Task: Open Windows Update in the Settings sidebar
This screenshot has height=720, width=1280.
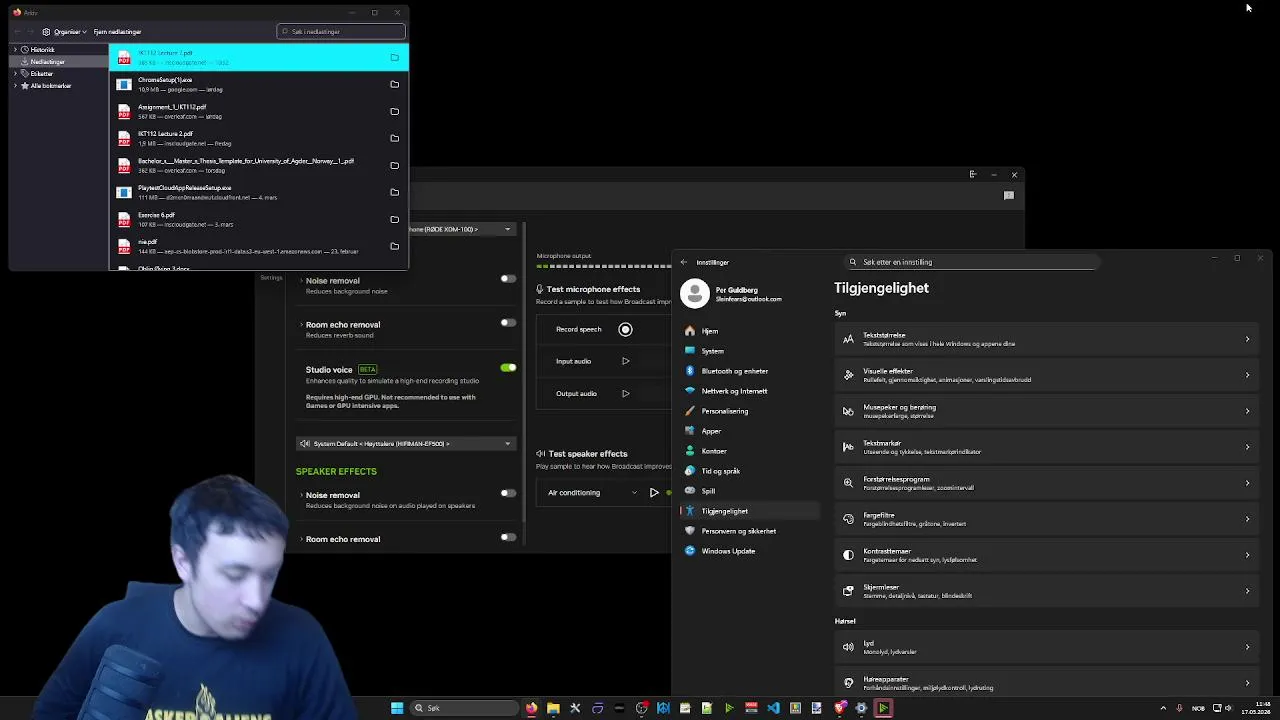Action: coord(748,551)
